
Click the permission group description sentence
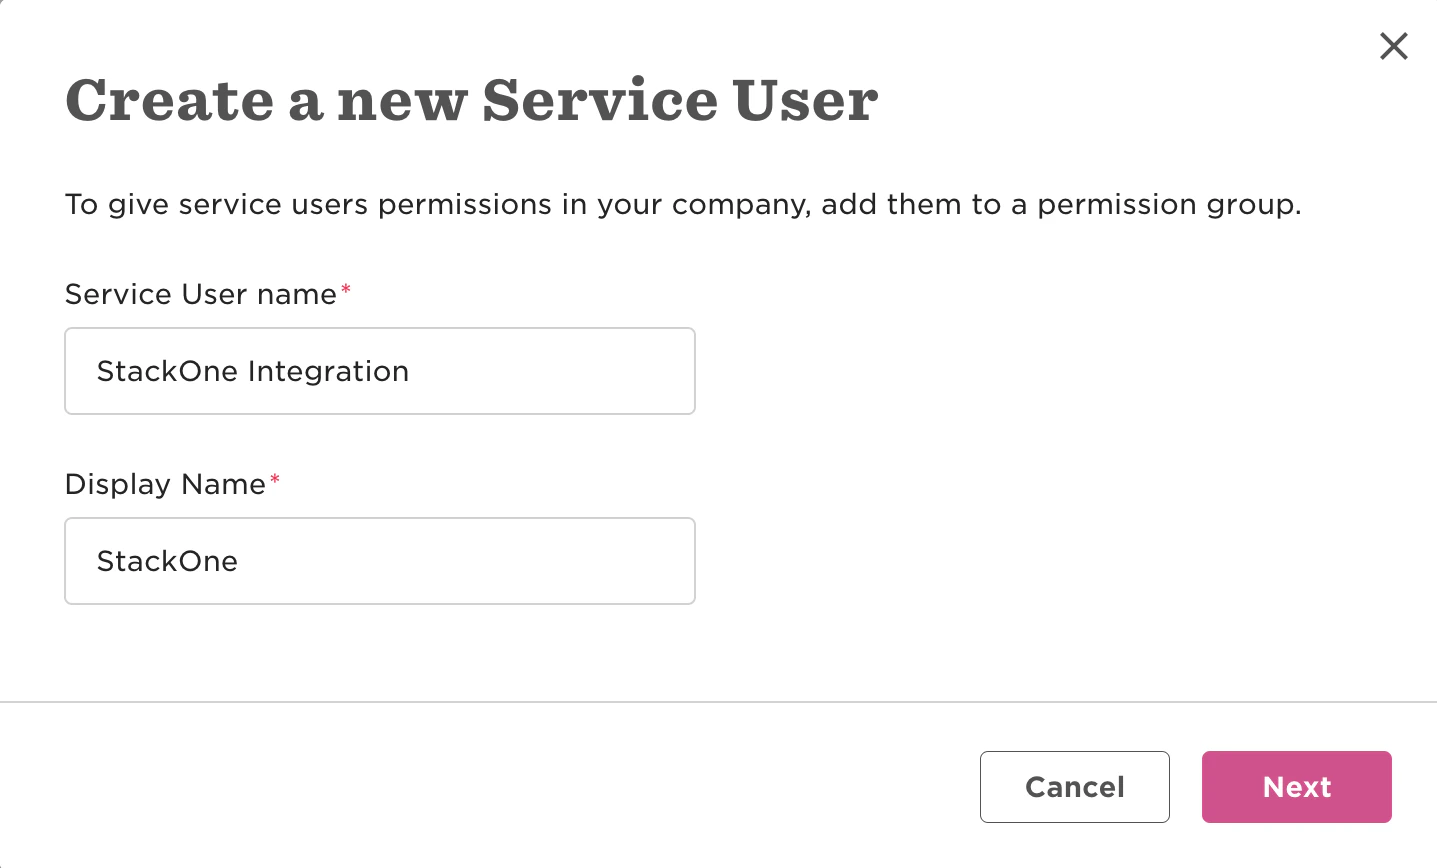683,205
